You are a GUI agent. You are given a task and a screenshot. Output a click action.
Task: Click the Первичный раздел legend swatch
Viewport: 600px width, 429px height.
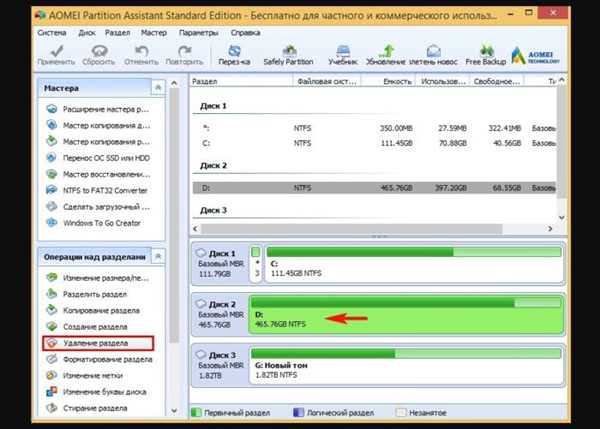tap(196, 413)
